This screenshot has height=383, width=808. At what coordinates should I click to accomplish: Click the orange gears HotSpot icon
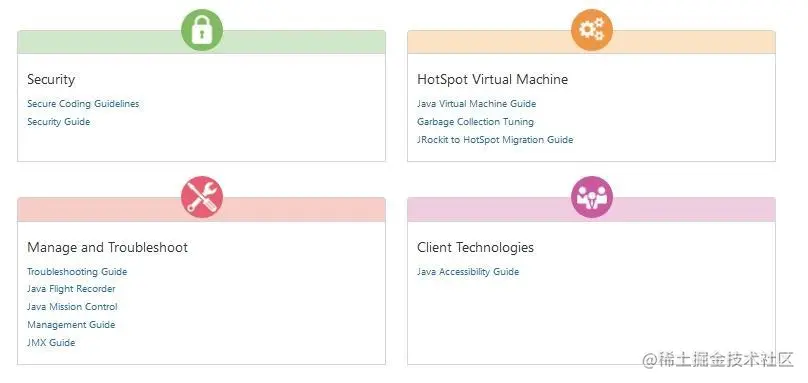[x=592, y=30]
